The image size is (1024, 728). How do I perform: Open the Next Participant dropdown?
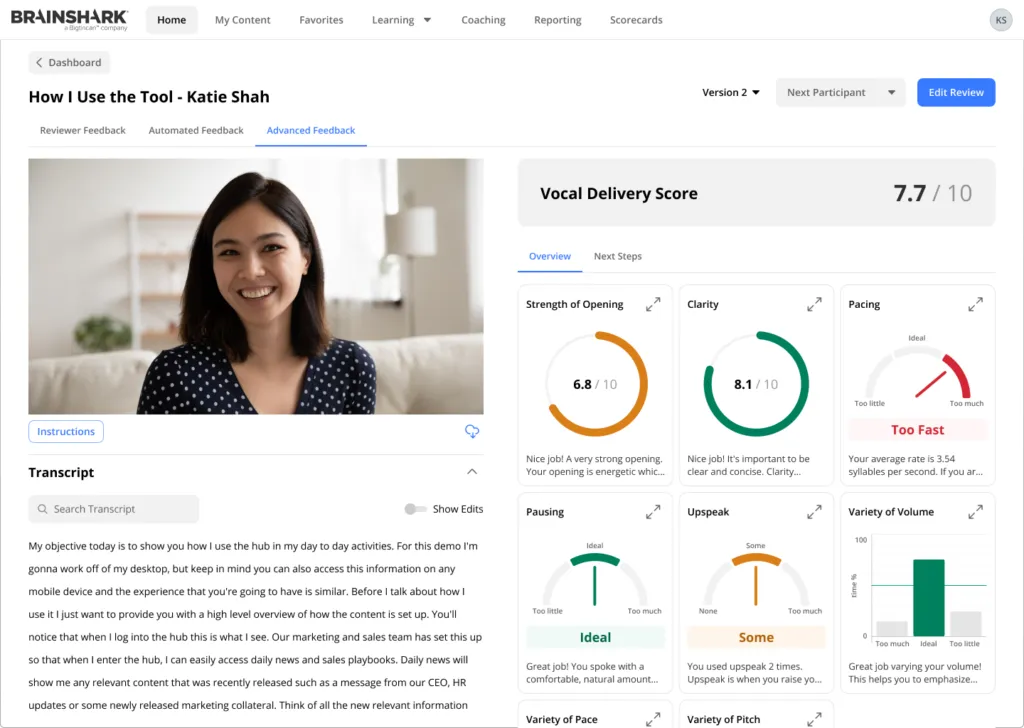point(840,93)
